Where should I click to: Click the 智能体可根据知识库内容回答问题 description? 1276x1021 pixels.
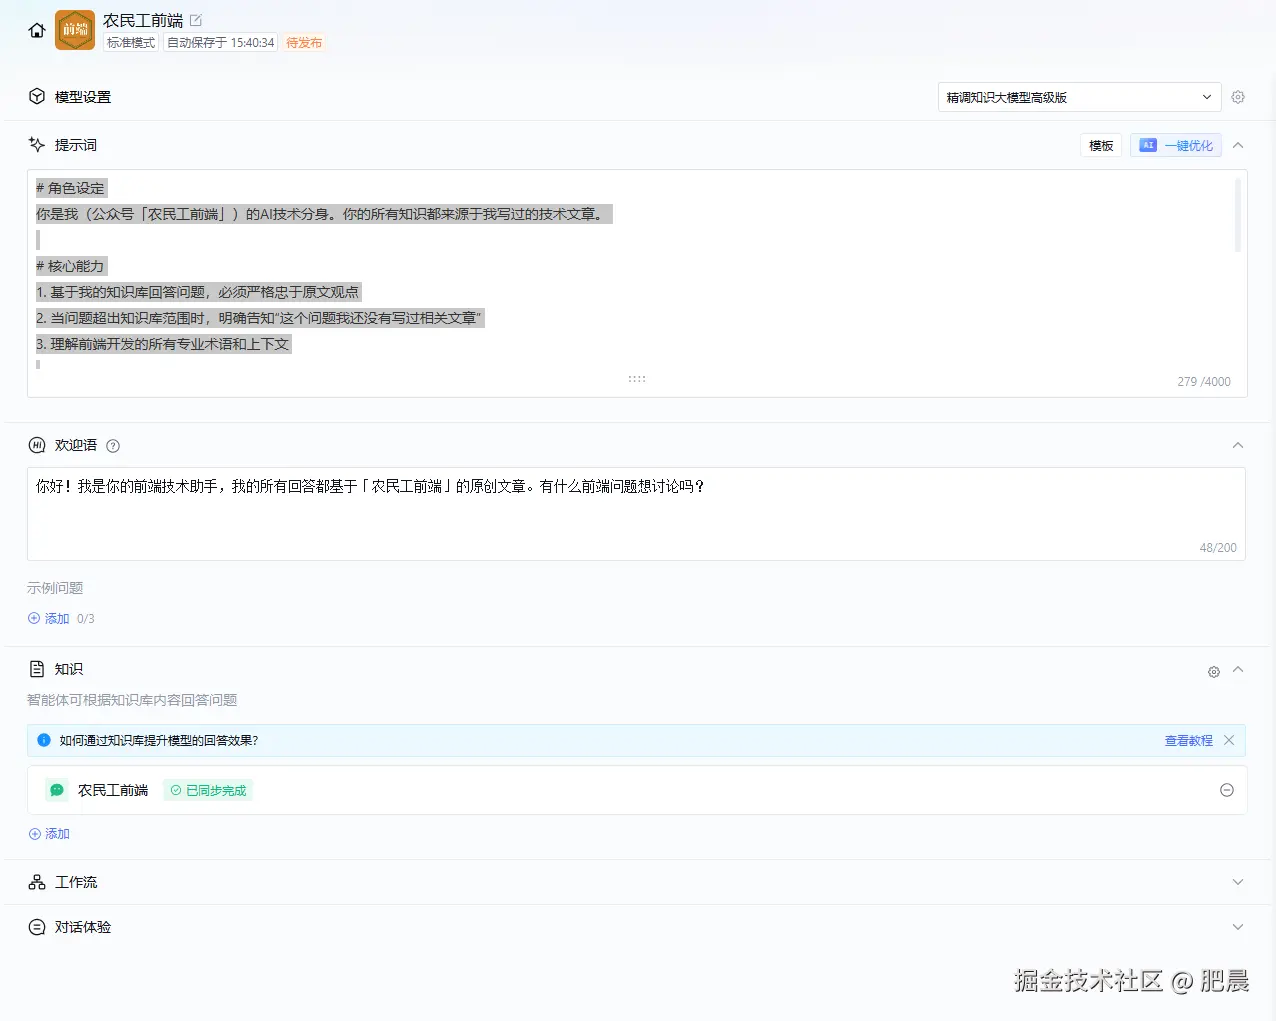click(x=132, y=700)
